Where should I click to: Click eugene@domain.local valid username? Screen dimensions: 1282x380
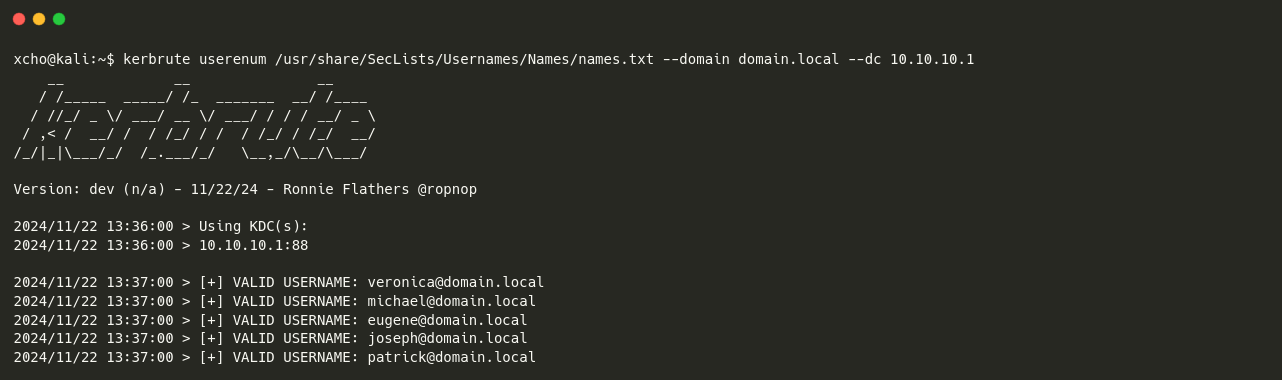click(x=447, y=320)
